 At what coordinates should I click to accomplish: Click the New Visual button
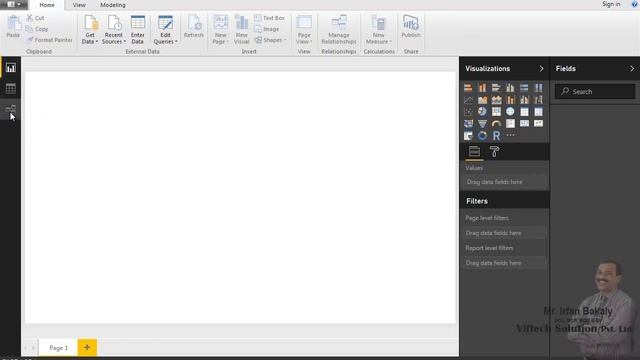[242, 30]
